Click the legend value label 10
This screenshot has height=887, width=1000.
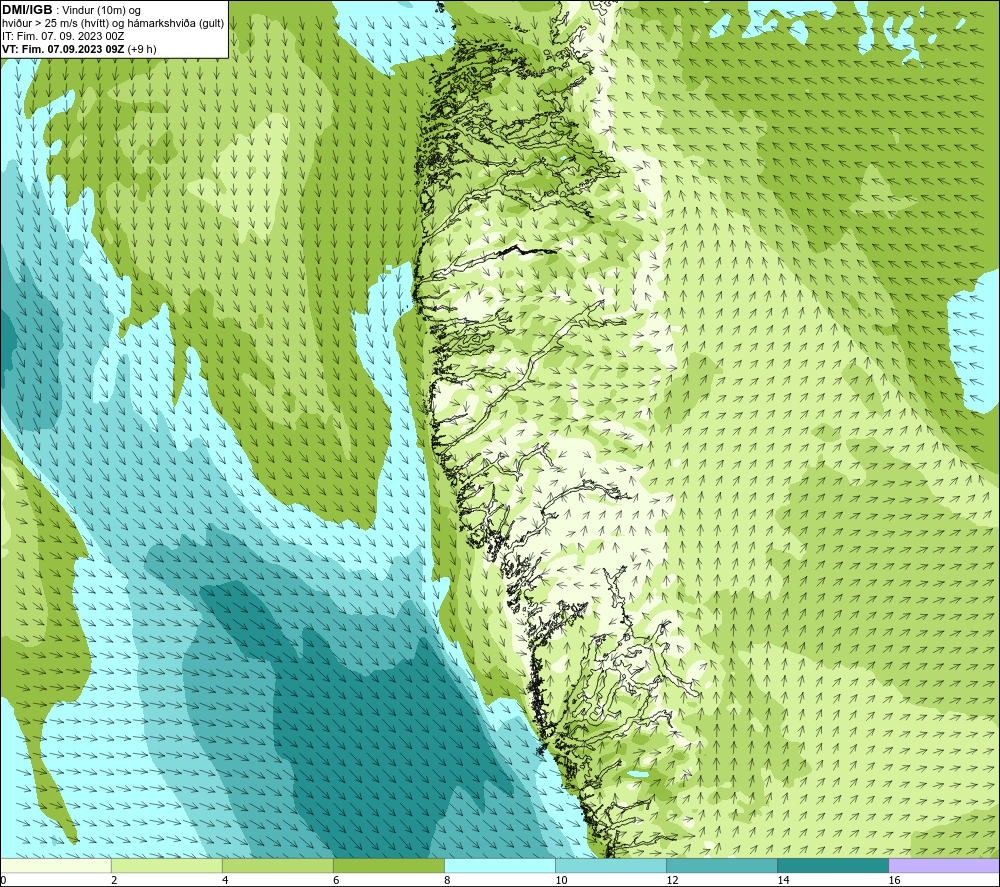tap(561, 880)
